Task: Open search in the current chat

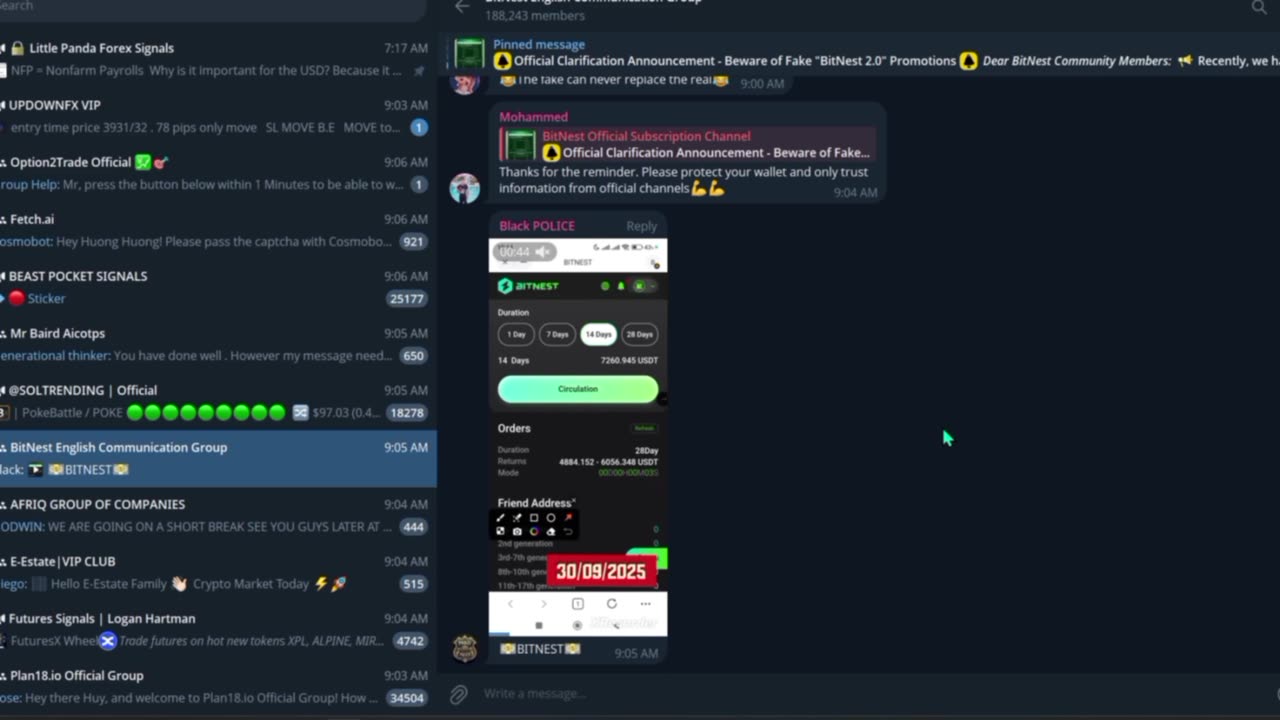Action: click(x=1258, y=7)
